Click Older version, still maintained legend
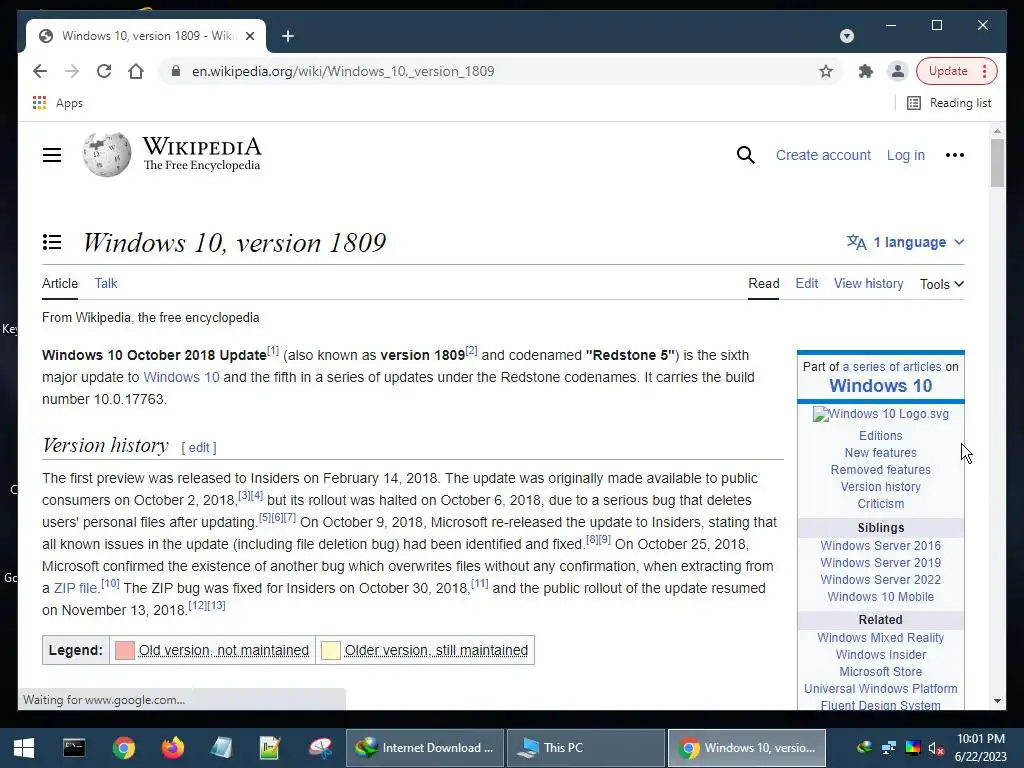The height and width of the screenshot is (768, 1024). click(436, 650)
